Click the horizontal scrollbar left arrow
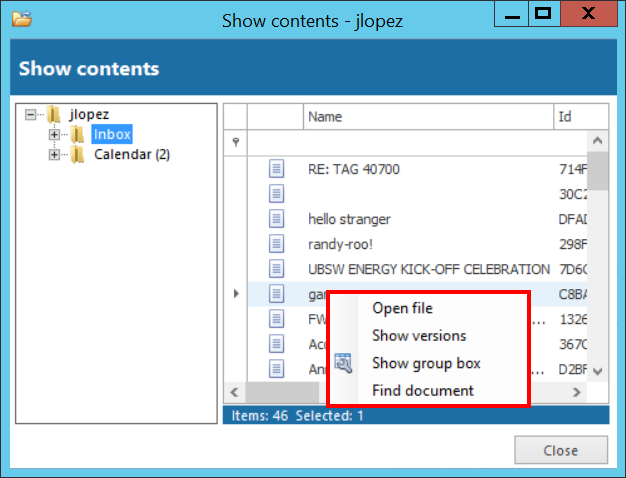The height and width of the screenshot is (478, 626). coord(234,392)
